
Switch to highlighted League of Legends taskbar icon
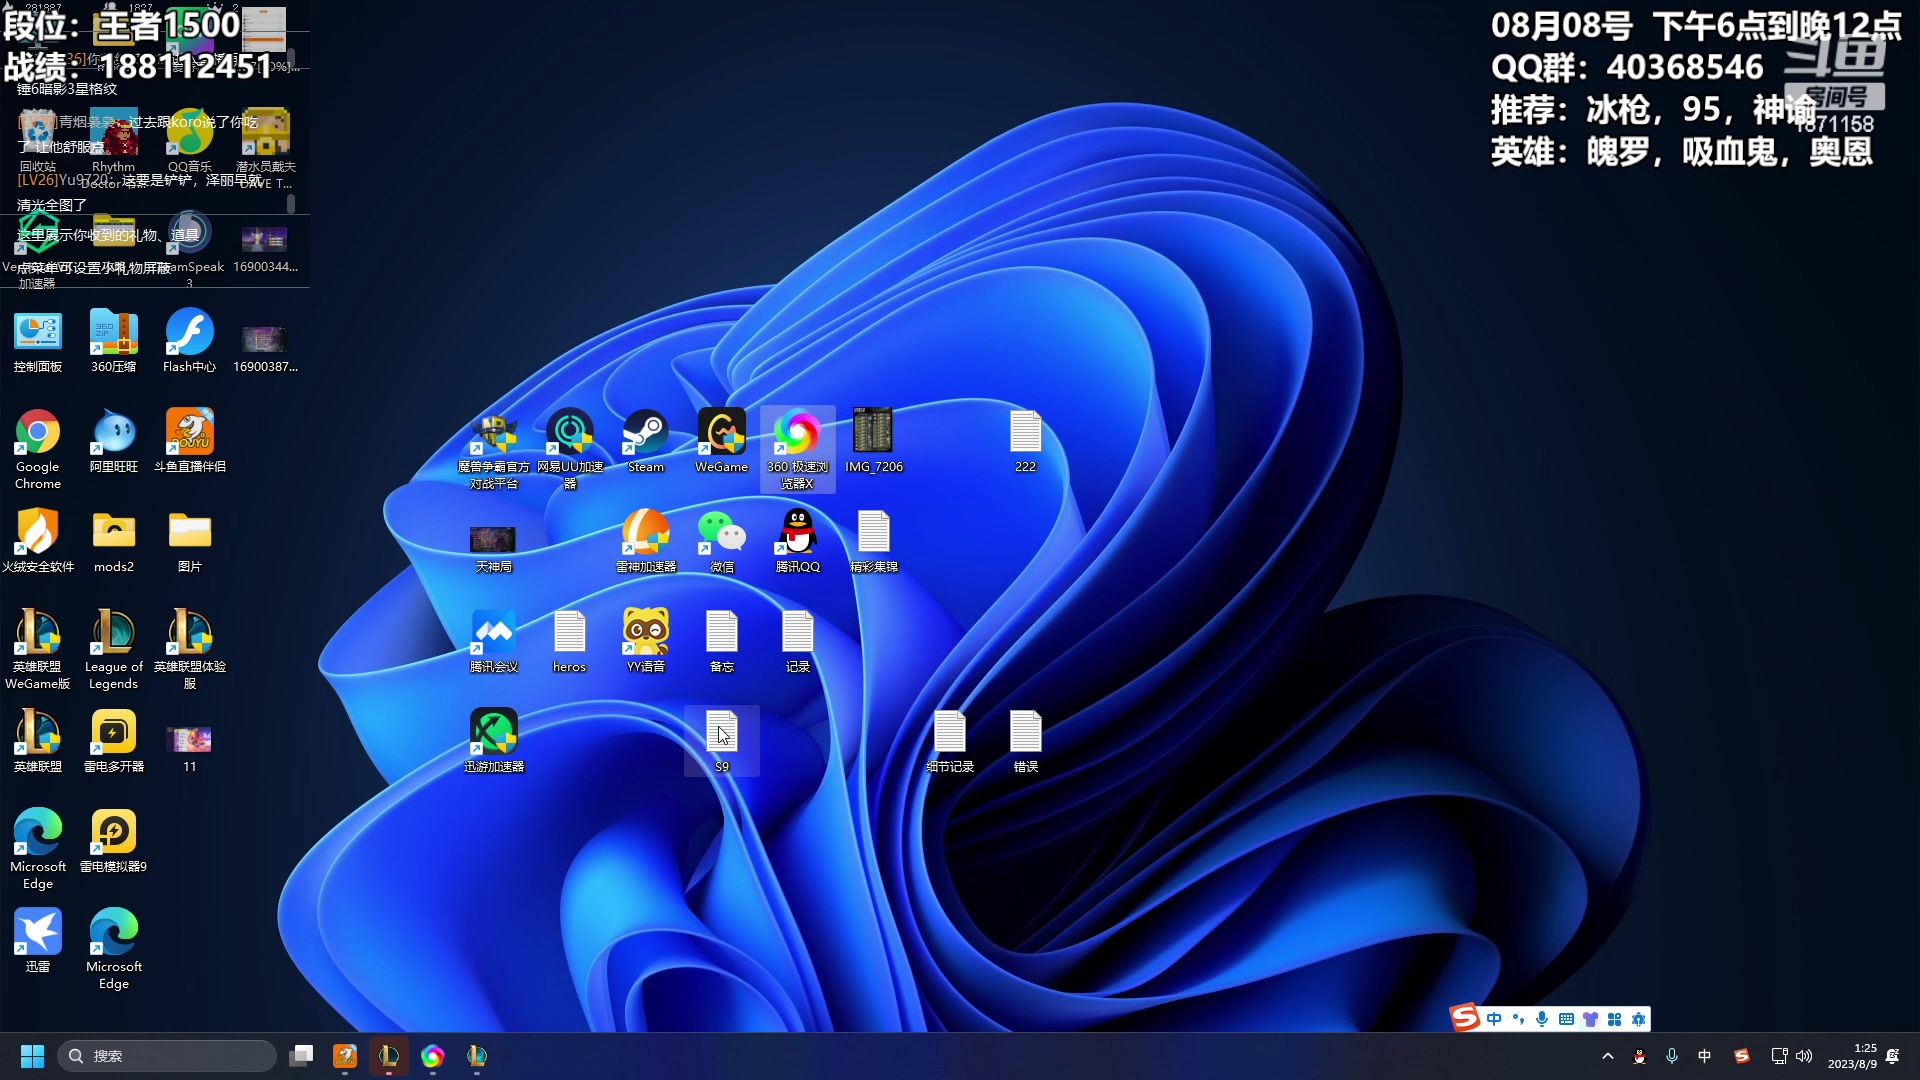coord(389,1056)
